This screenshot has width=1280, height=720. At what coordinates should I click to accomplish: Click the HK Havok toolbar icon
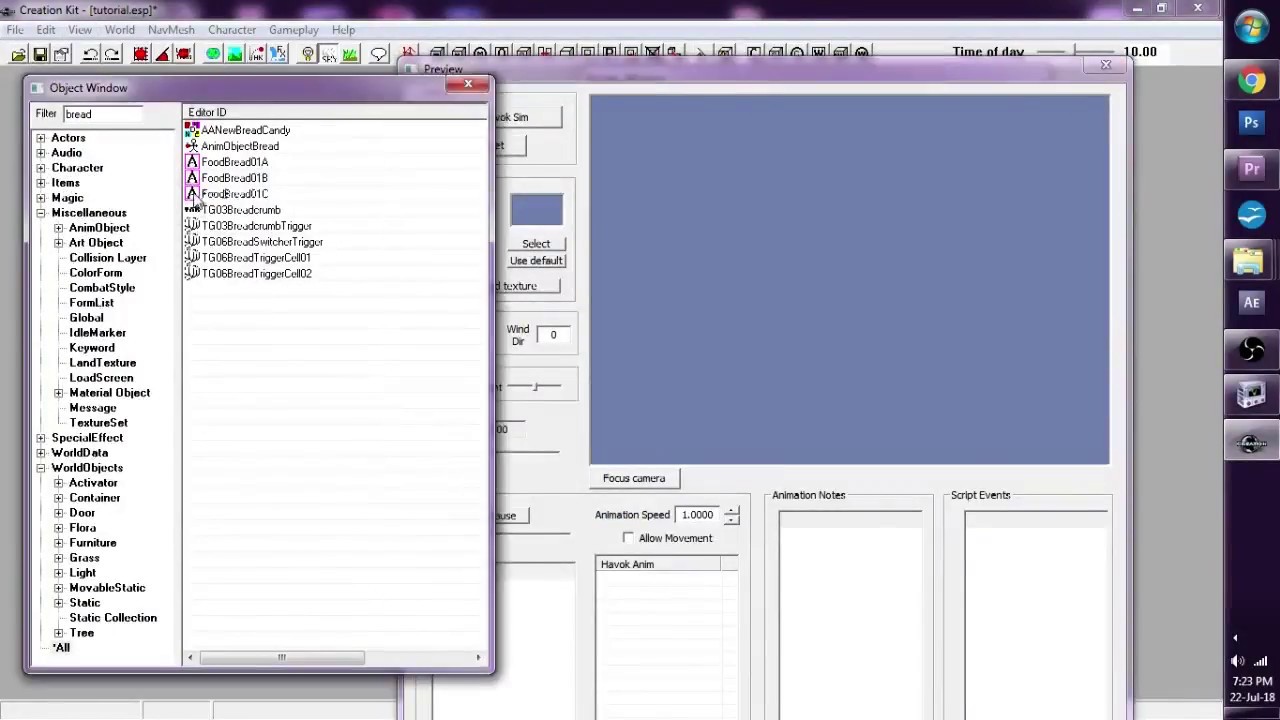click(257, 54)
